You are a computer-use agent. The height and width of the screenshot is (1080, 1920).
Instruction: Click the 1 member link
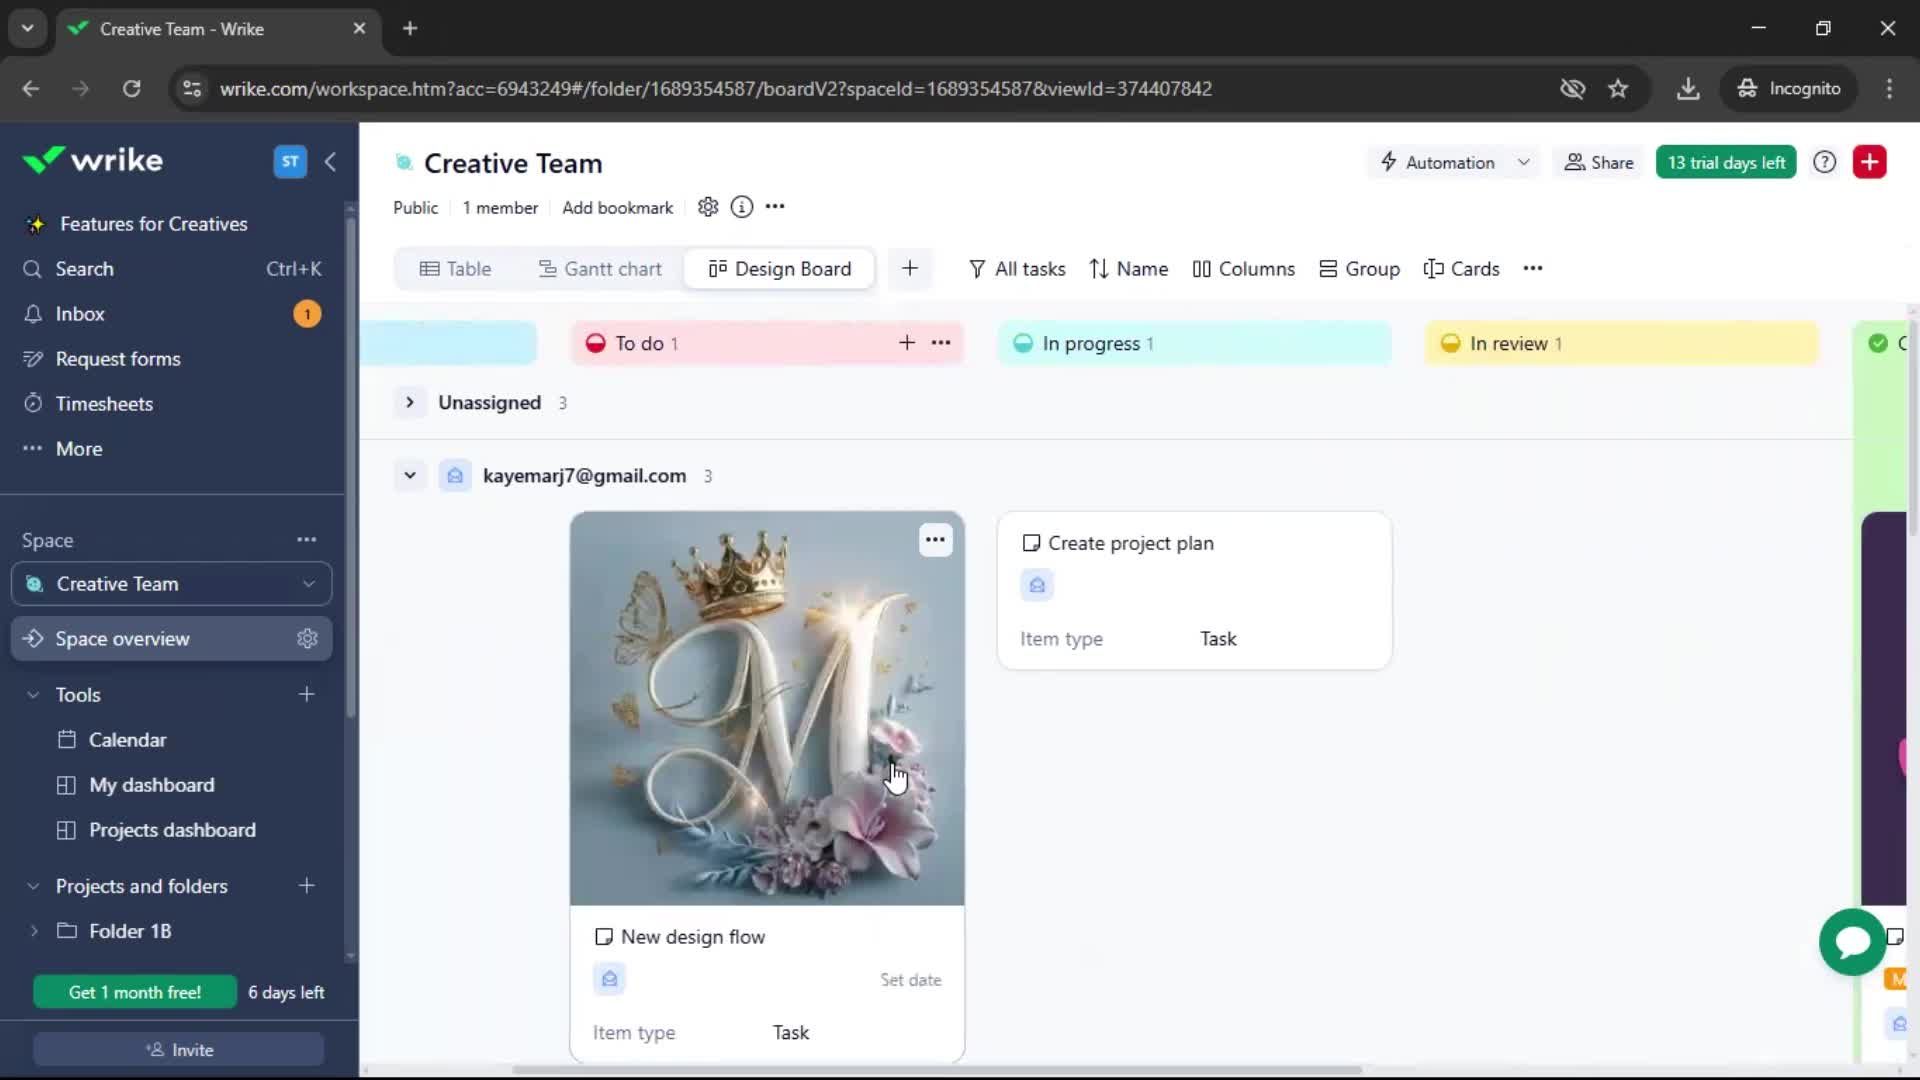500,208
